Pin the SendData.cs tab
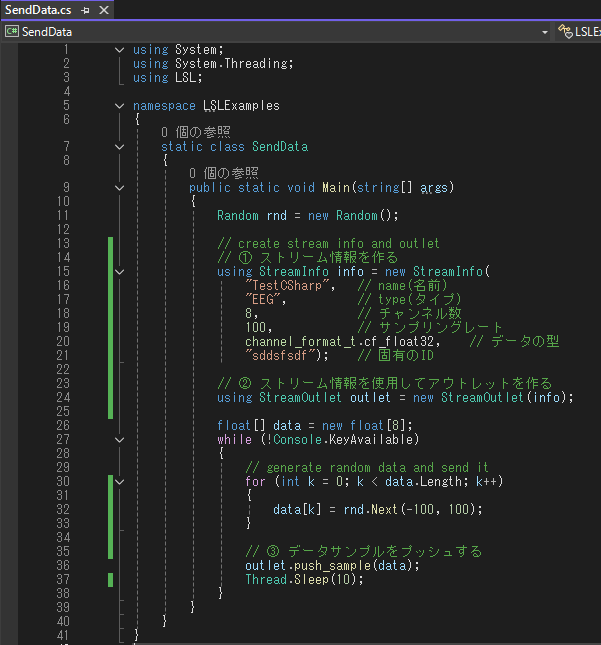 (x=86, y=10)
